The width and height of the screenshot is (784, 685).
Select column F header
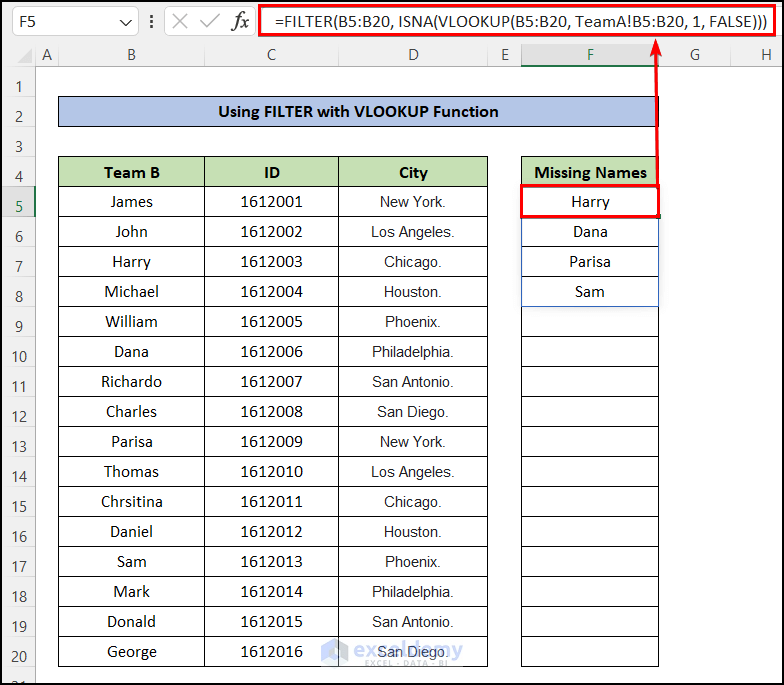click(590, 54)
